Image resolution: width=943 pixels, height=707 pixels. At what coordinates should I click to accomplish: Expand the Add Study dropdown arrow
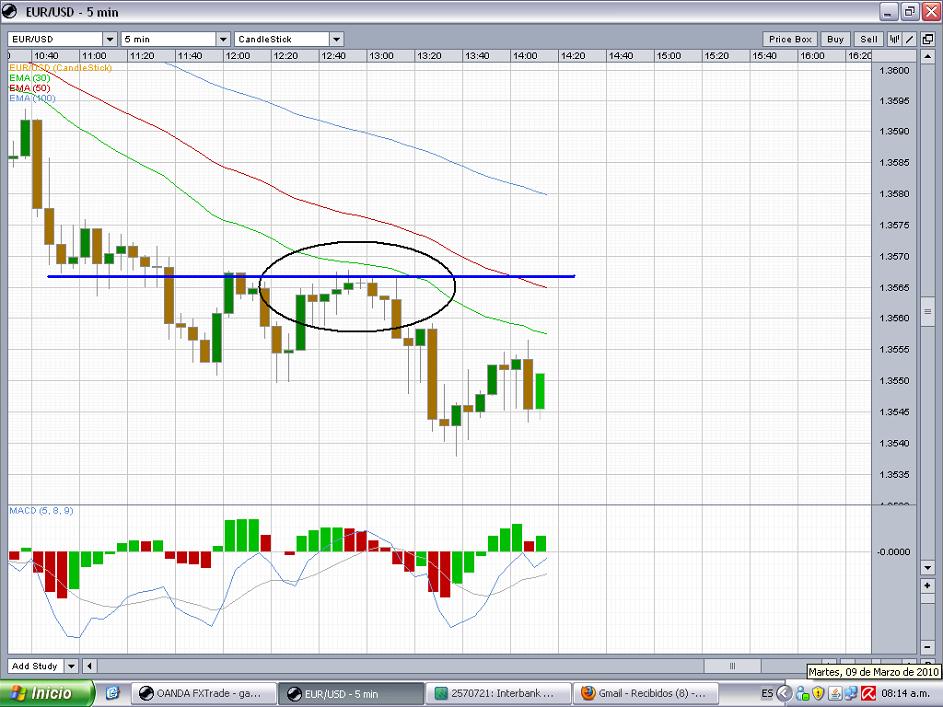click(x=72, y=666)
